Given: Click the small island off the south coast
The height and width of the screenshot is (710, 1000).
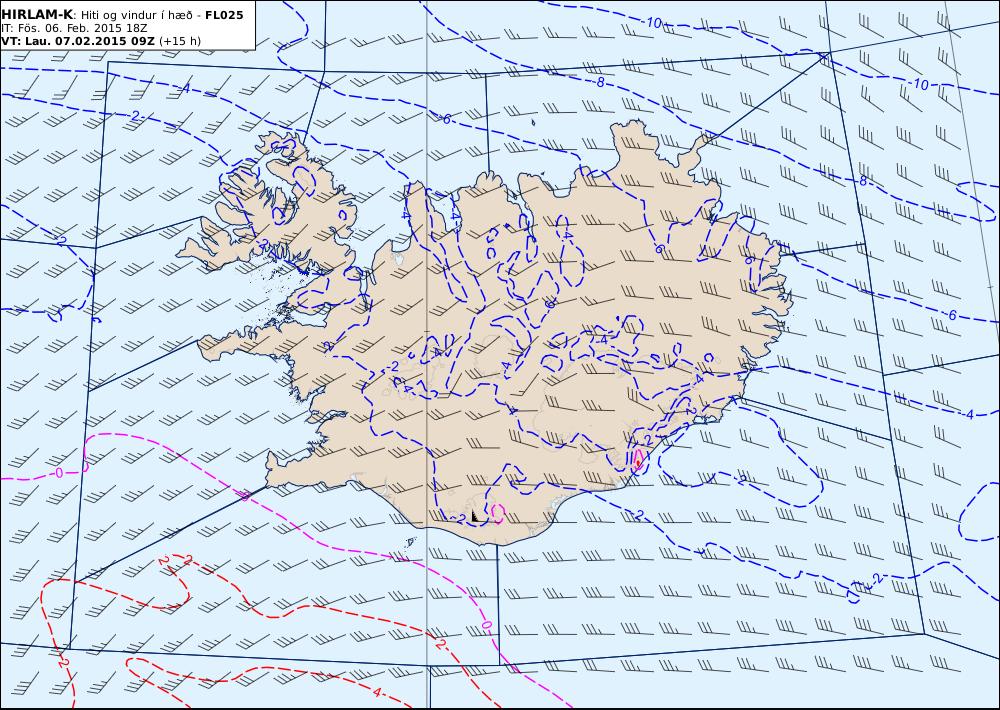Looking at the screenshot, I should pos(411,542).
